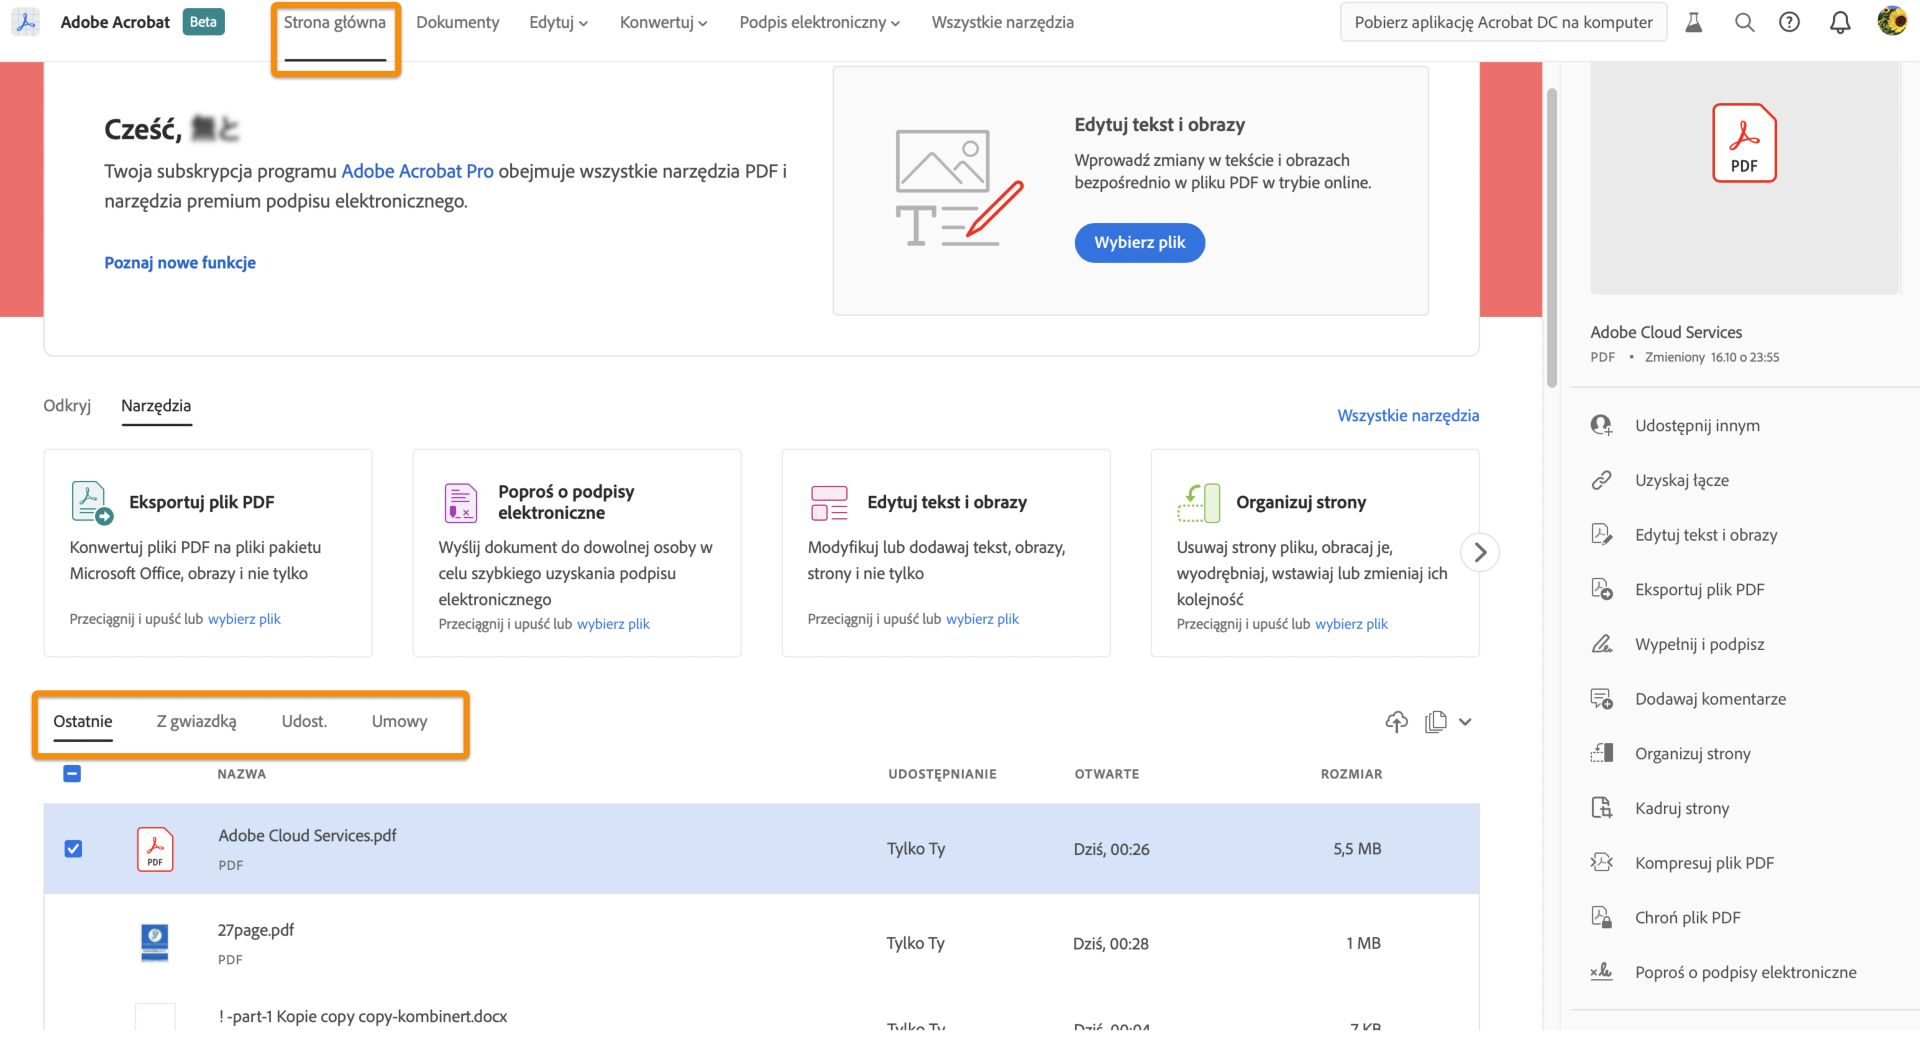1920x1043 pixels.
Task: Click the Kompresuj plik PDF icon
Action: pos(1601,862)
